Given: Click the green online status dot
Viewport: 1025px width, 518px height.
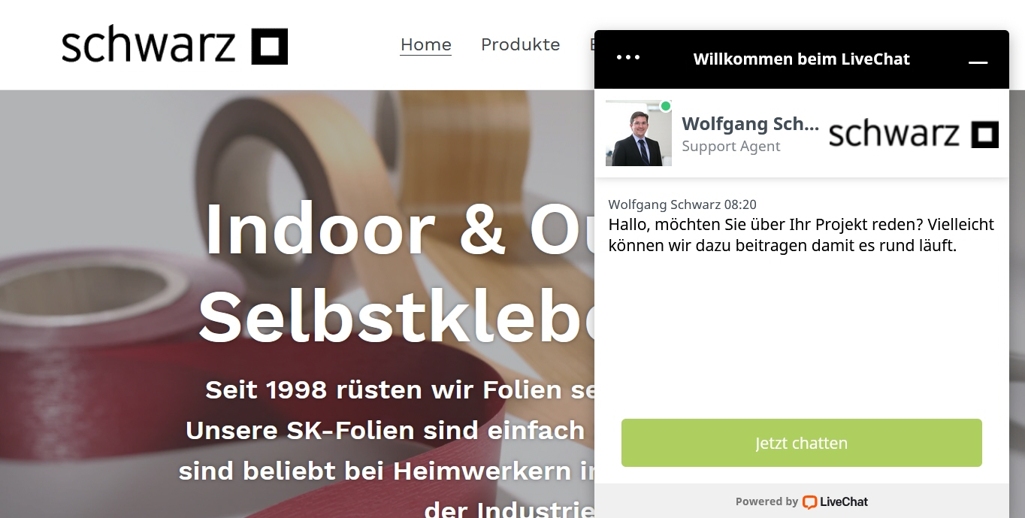Looking at the screenshot, I should (x=665, y=106).
